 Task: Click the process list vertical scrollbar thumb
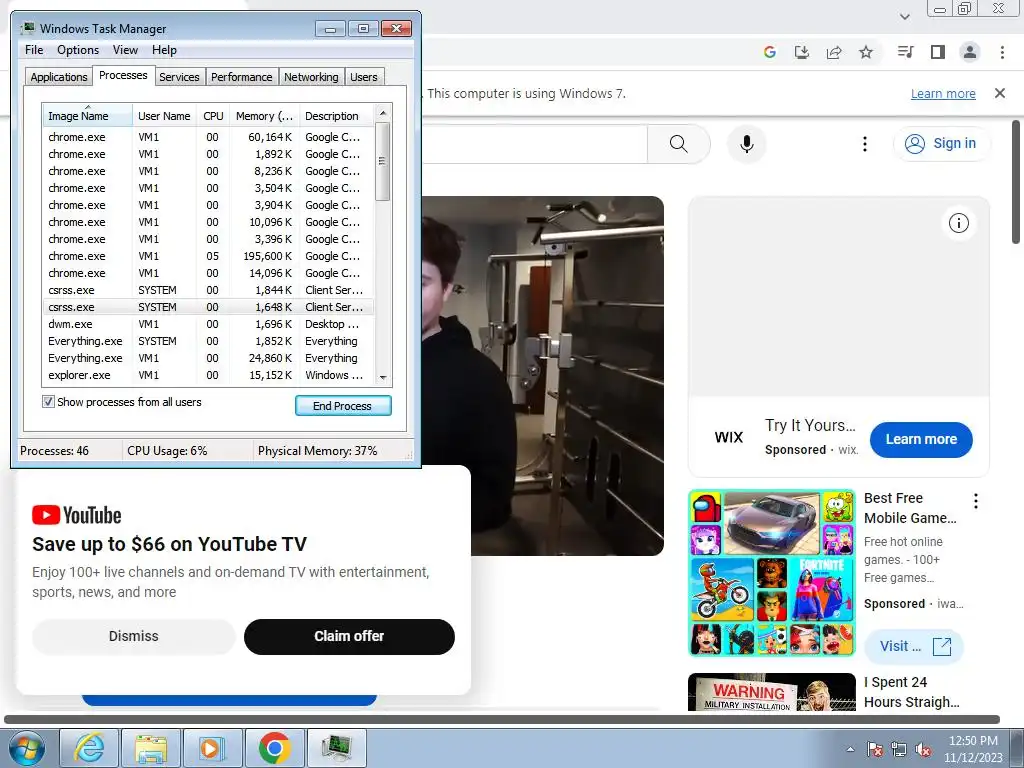pos(383,161)
